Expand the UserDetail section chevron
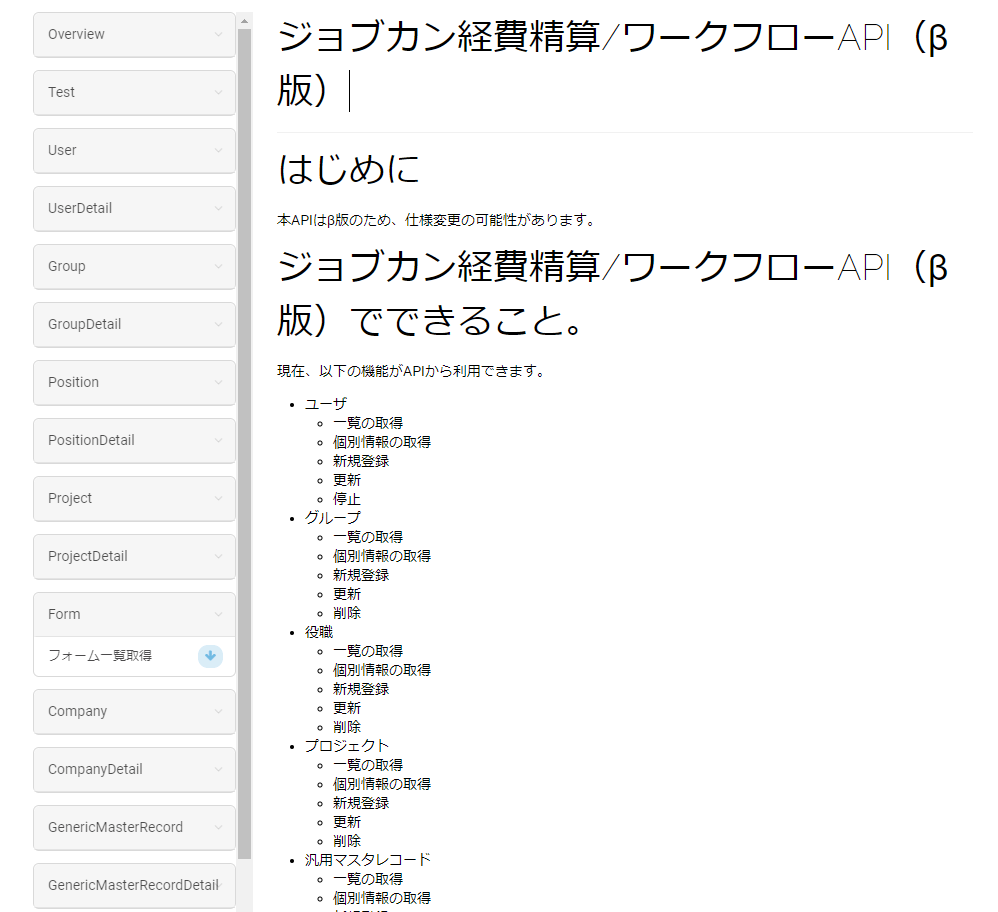 (218, 208)
